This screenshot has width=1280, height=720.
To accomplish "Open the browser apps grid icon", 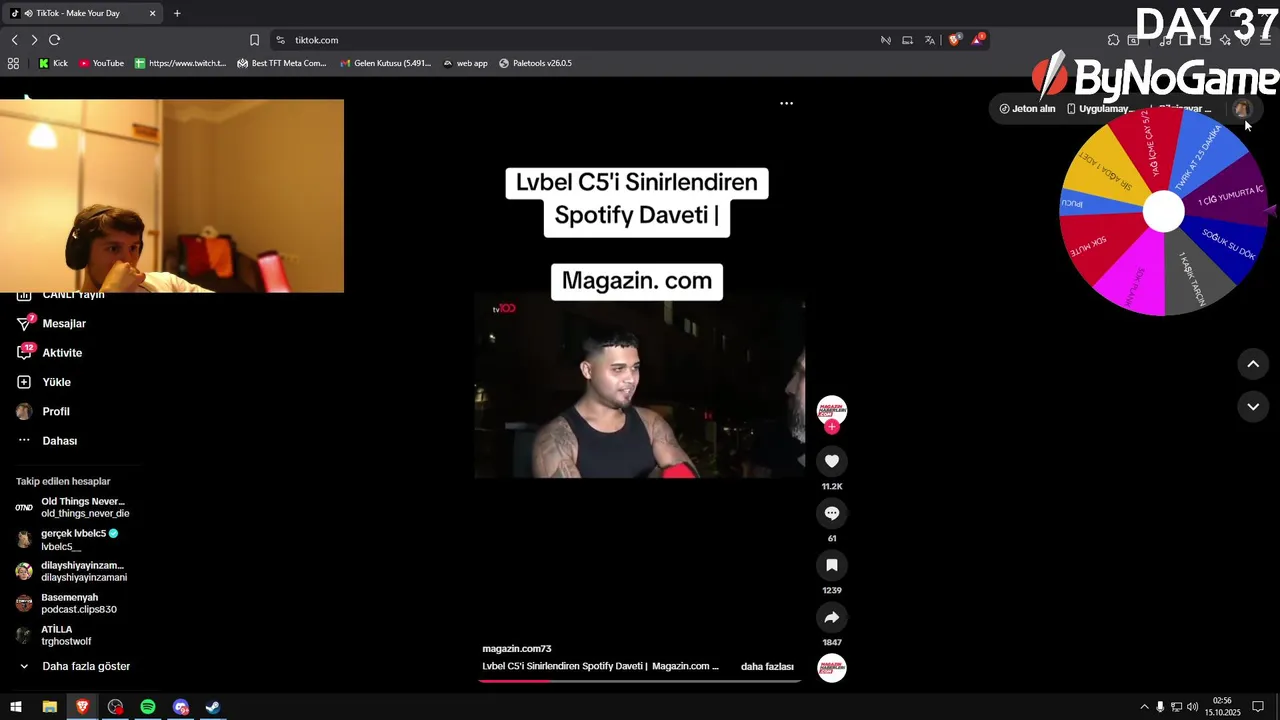I will click(x=13, y=63).
